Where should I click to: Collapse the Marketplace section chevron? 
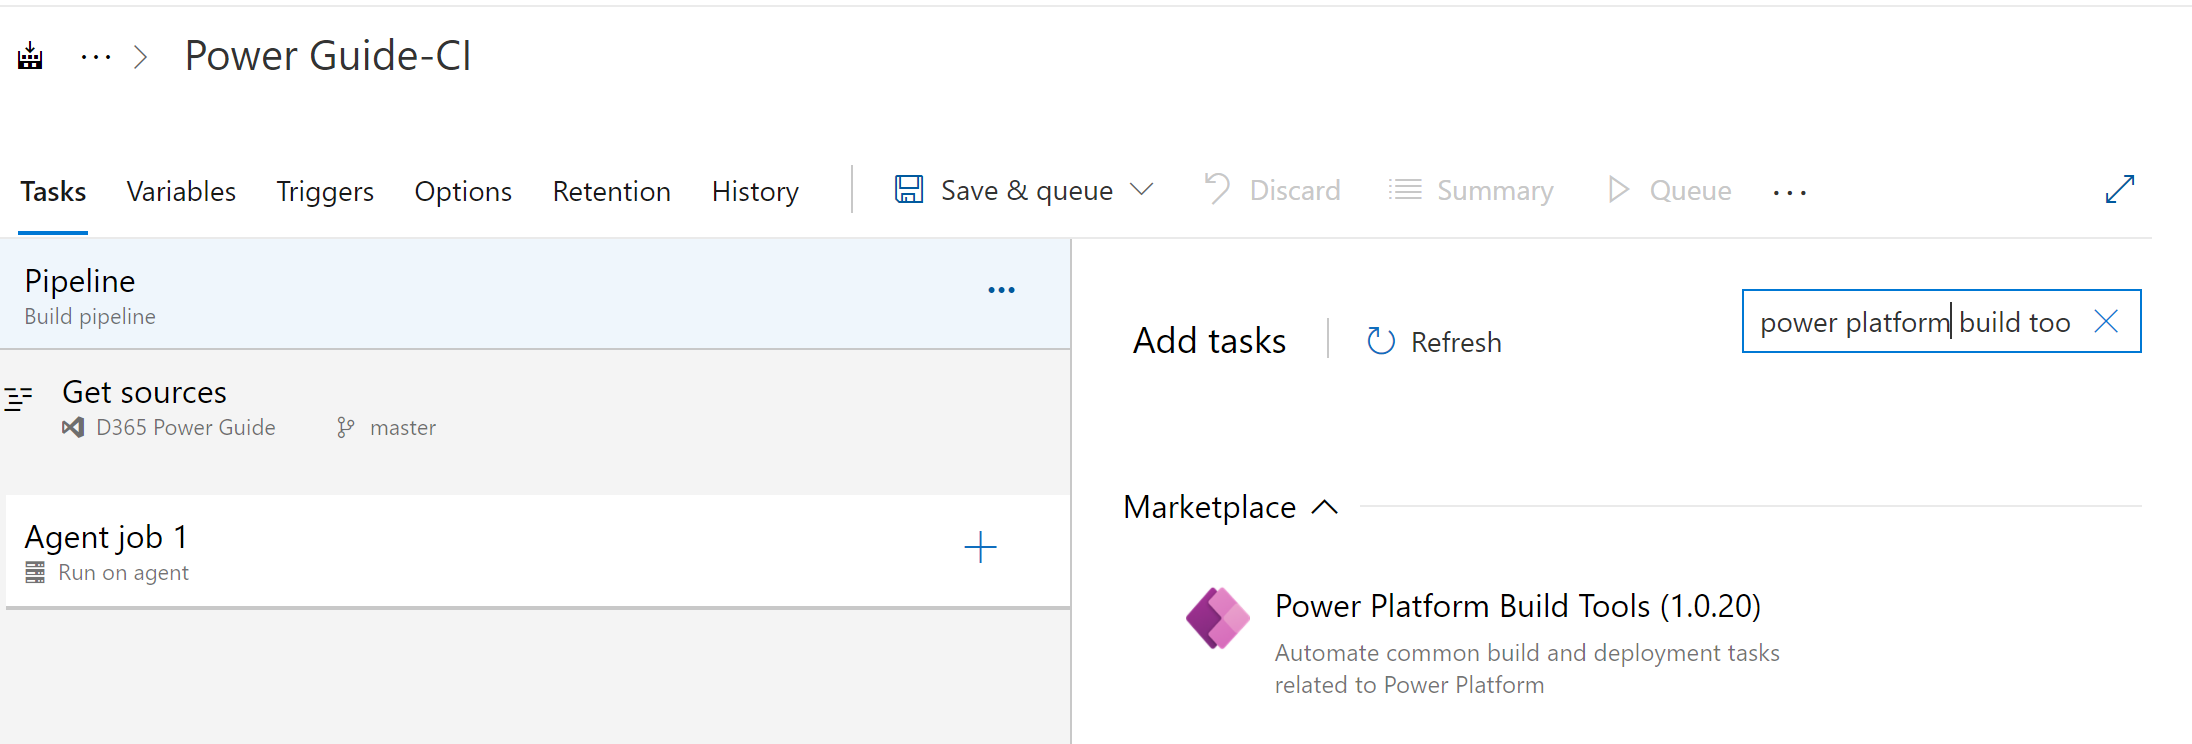tap(1325, 507)
